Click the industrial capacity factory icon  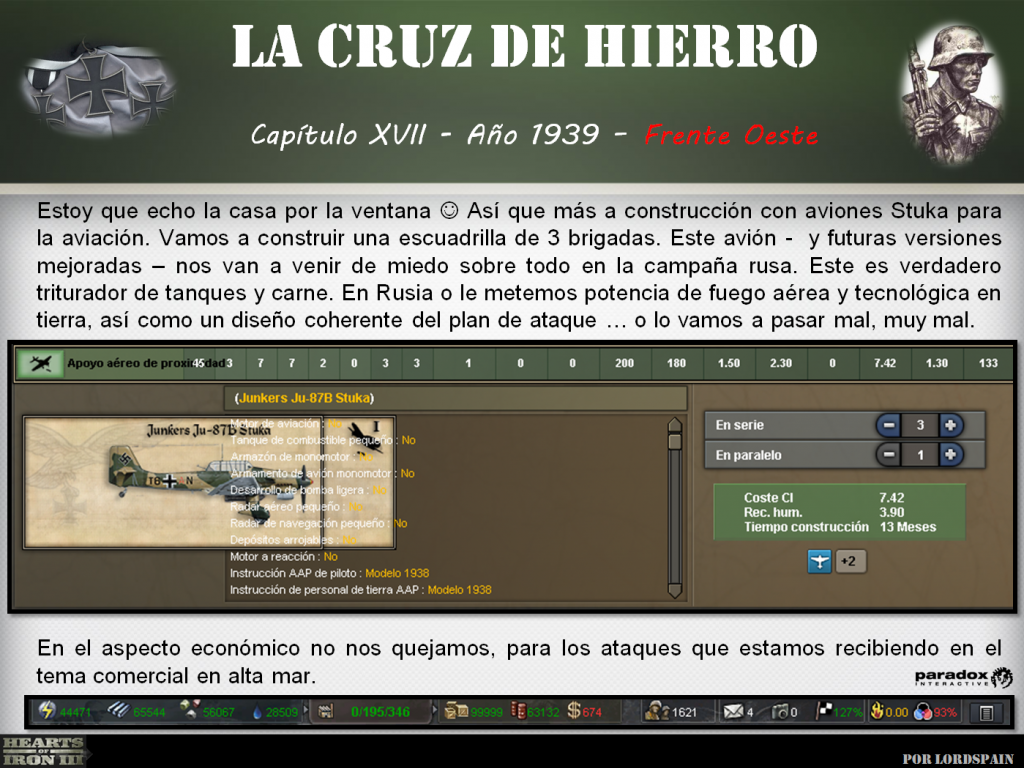[x=325, y=712]
